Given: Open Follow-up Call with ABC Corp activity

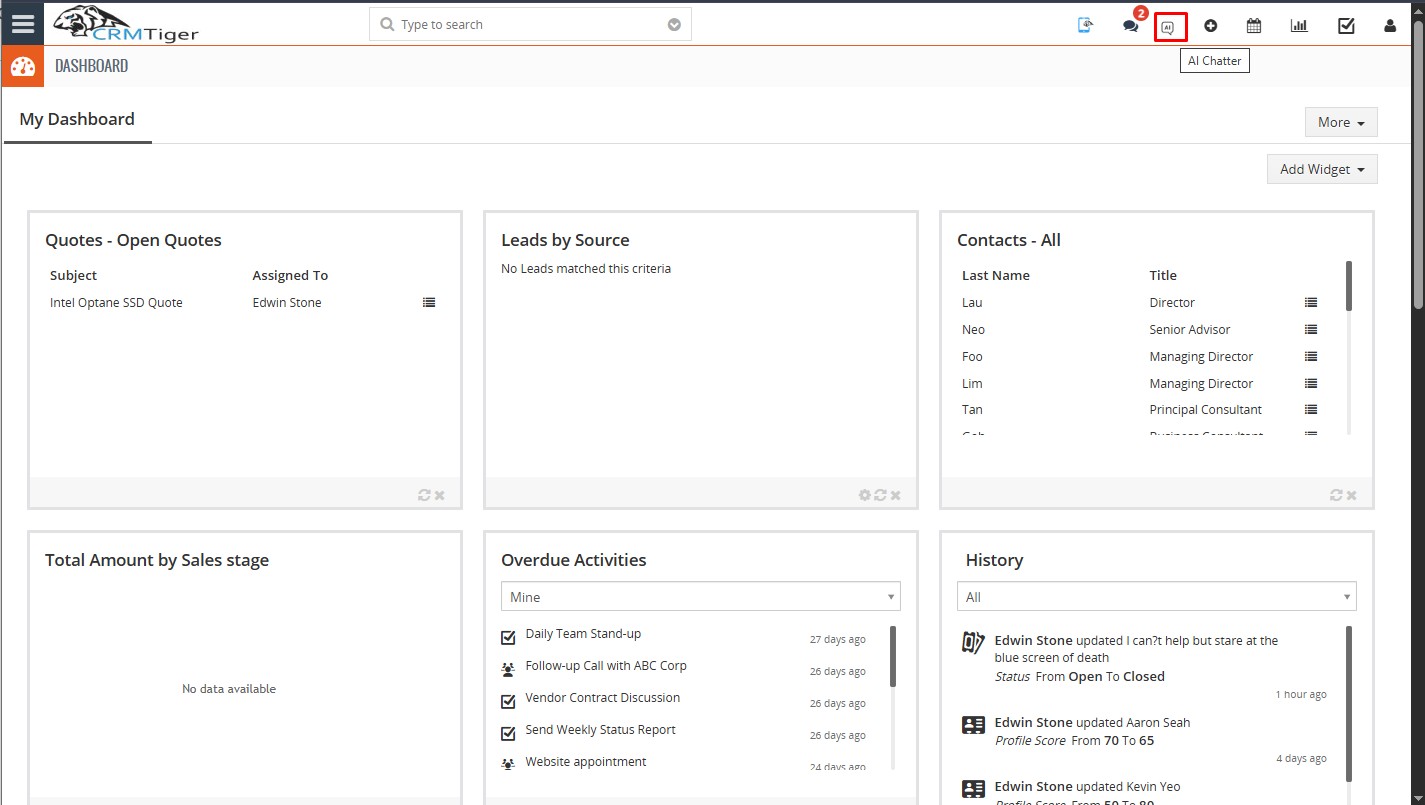Looking at the screenshot, I should (606, 665).
